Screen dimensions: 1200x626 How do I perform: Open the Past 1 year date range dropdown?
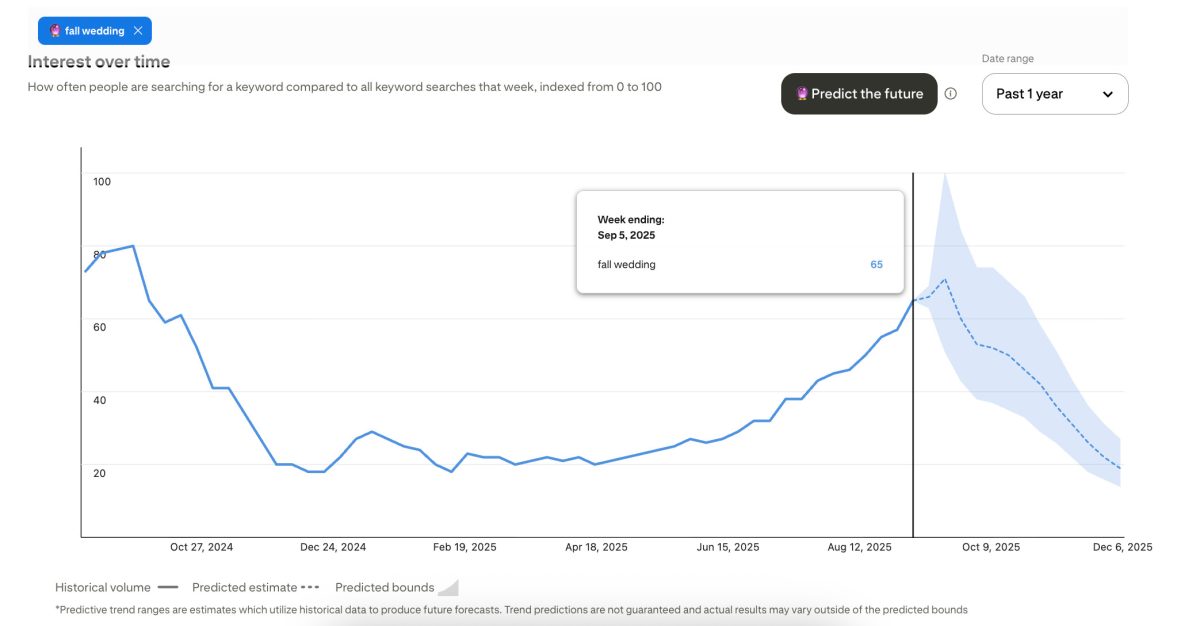click(x=1054, y=93)
